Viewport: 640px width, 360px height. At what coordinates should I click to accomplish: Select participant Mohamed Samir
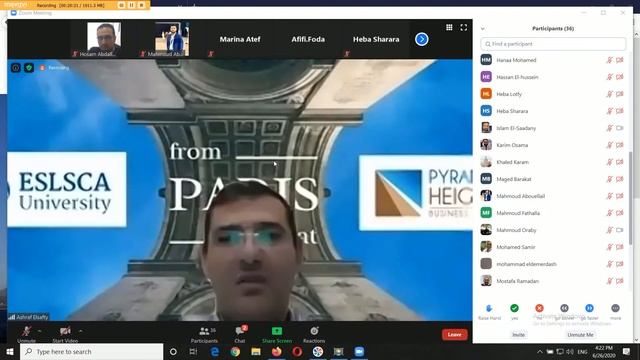point(552,247)
